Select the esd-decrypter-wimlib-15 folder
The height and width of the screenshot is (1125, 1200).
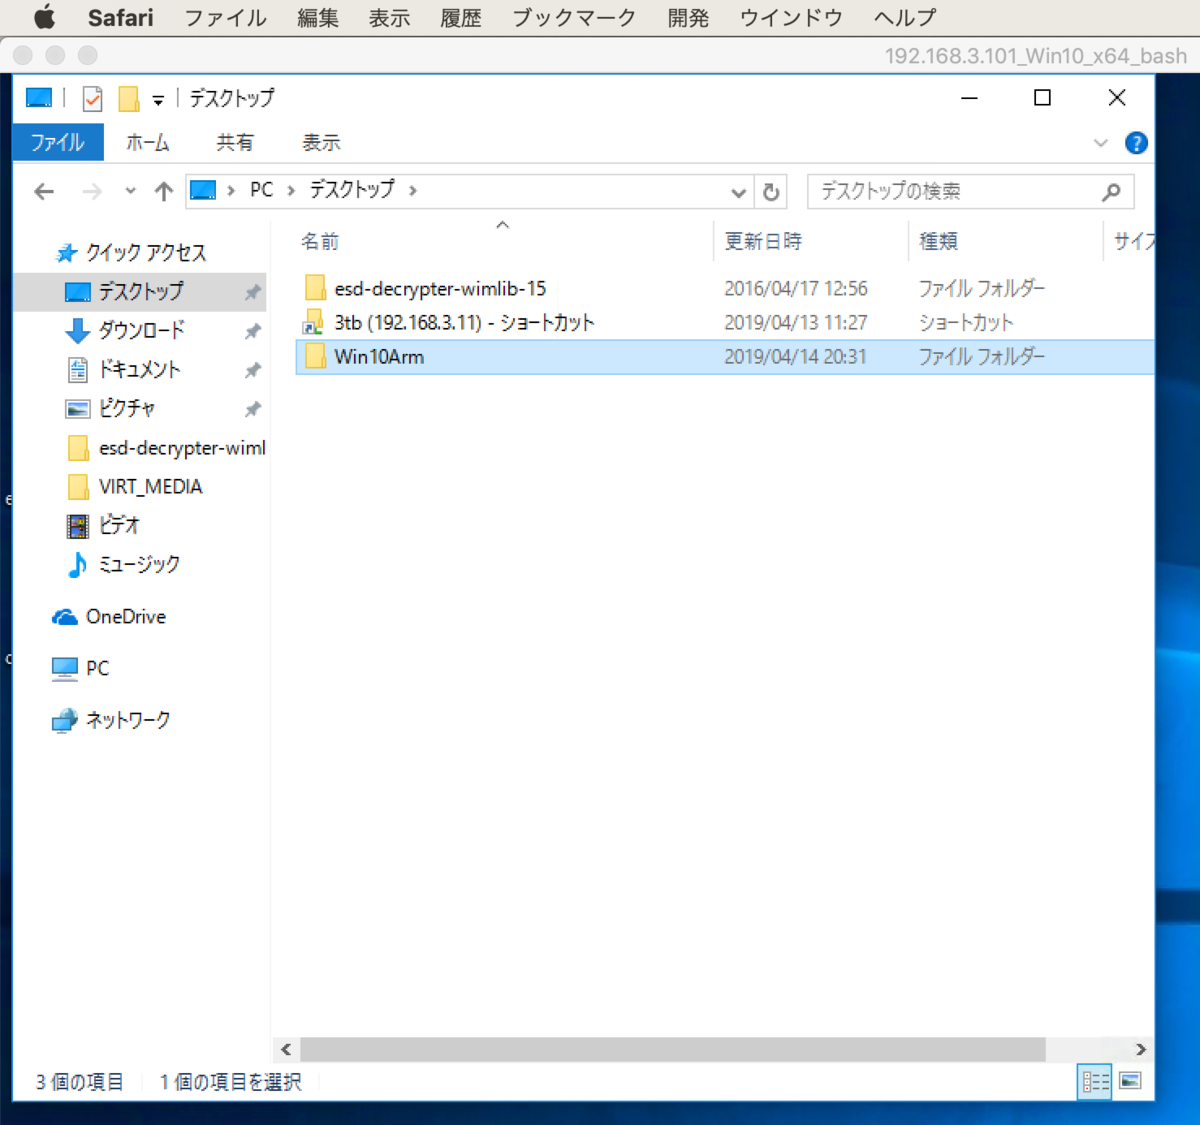(x=440, y=289)
